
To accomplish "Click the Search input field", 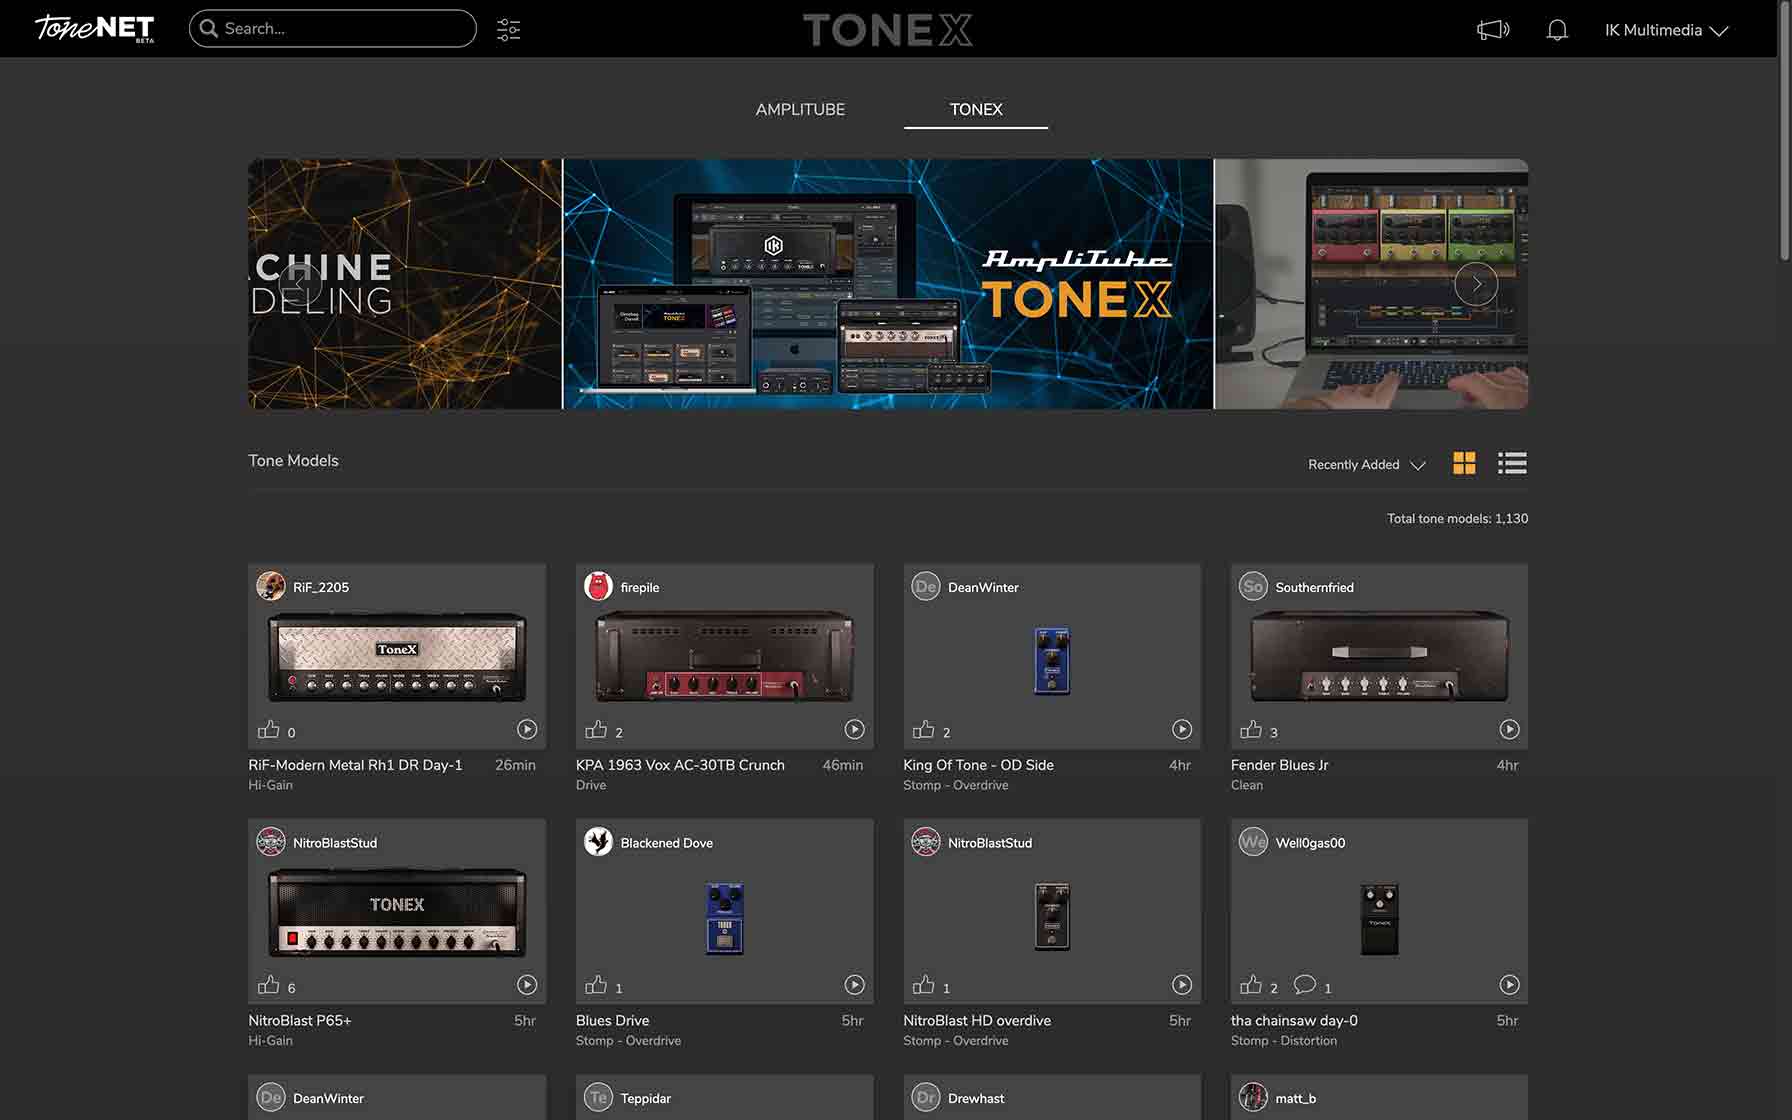I will pyautogui.click(x=333, y=28).
